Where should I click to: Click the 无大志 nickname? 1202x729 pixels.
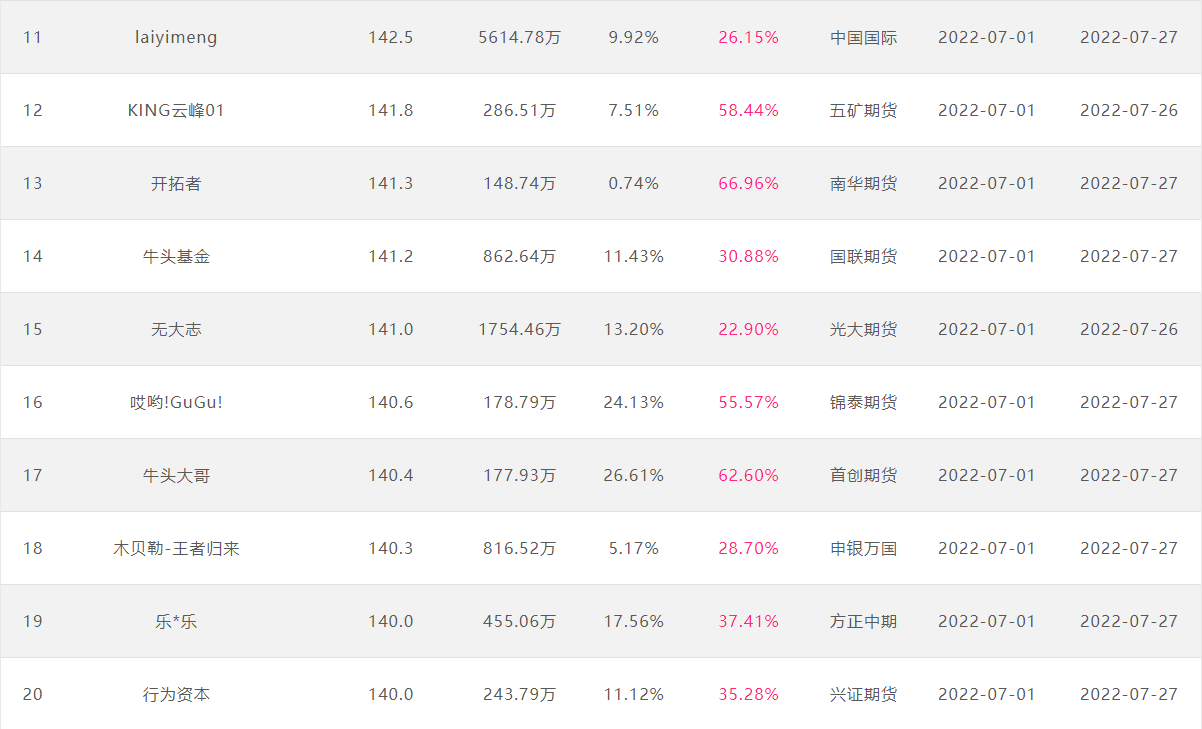[x=176, y=330]
